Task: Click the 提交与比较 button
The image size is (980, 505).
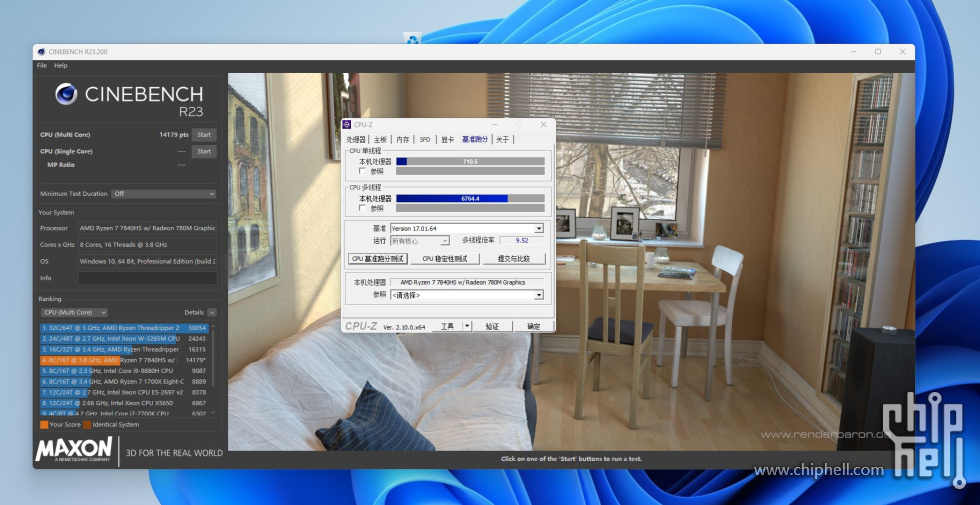Action: [514, 259]
